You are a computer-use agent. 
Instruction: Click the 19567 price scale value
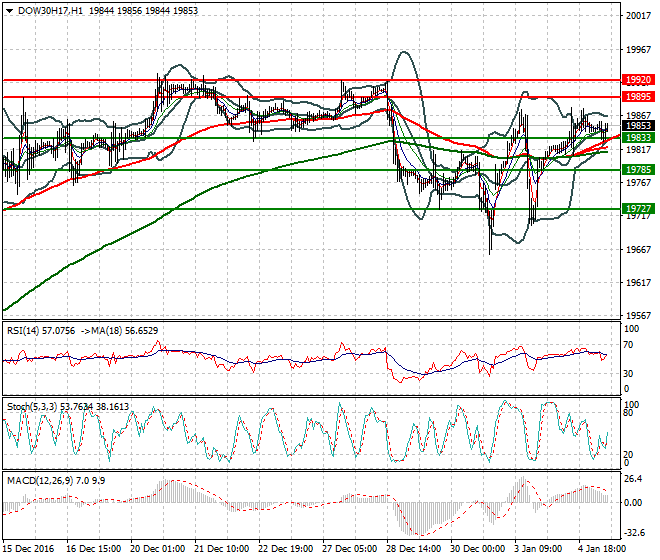tap(639, 315)
